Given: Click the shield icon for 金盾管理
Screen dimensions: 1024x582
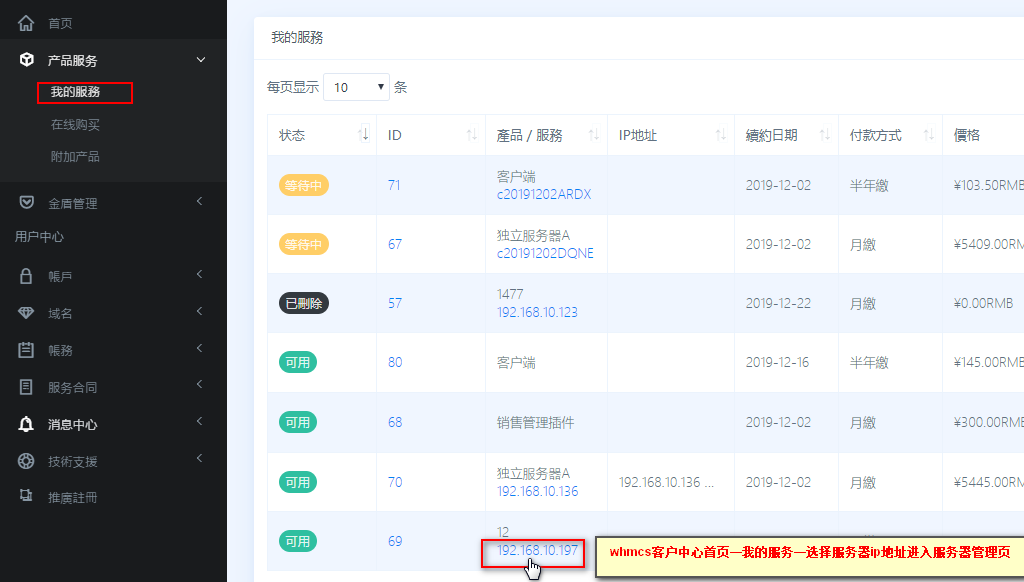Looking at the screenshot, I should point(26,202).
